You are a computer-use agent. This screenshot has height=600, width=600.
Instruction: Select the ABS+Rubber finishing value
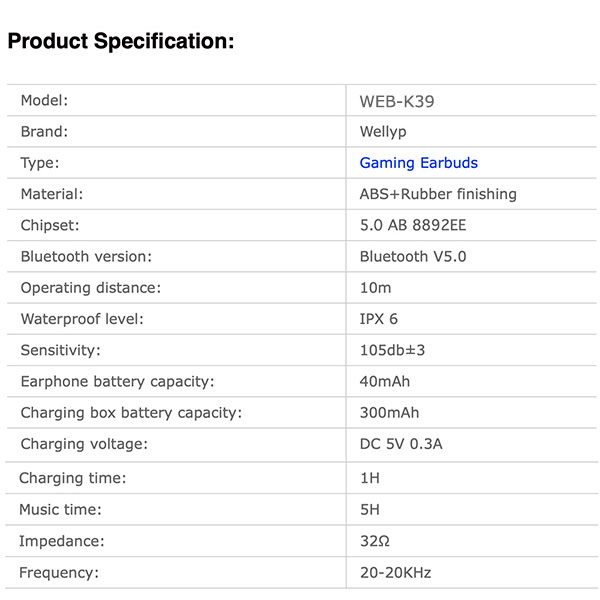point(438,194)
